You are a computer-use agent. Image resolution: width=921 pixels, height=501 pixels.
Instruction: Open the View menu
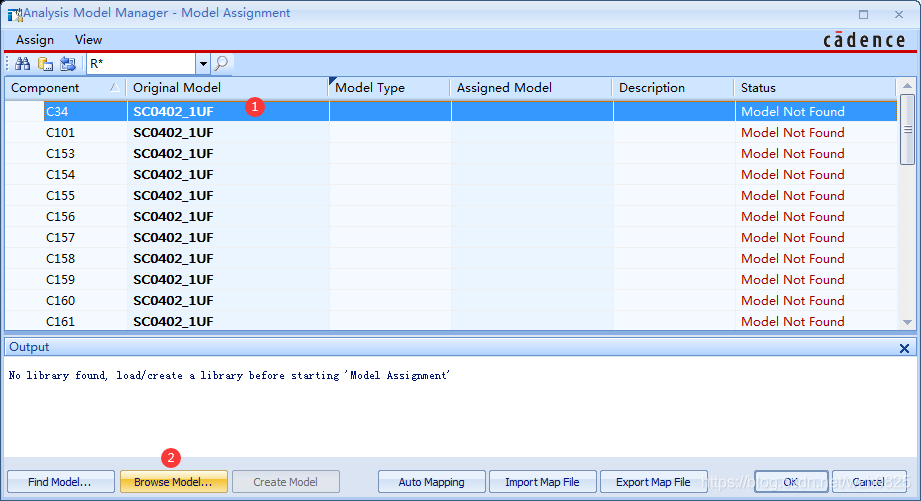pyautogui.click(x=89, y=40)
